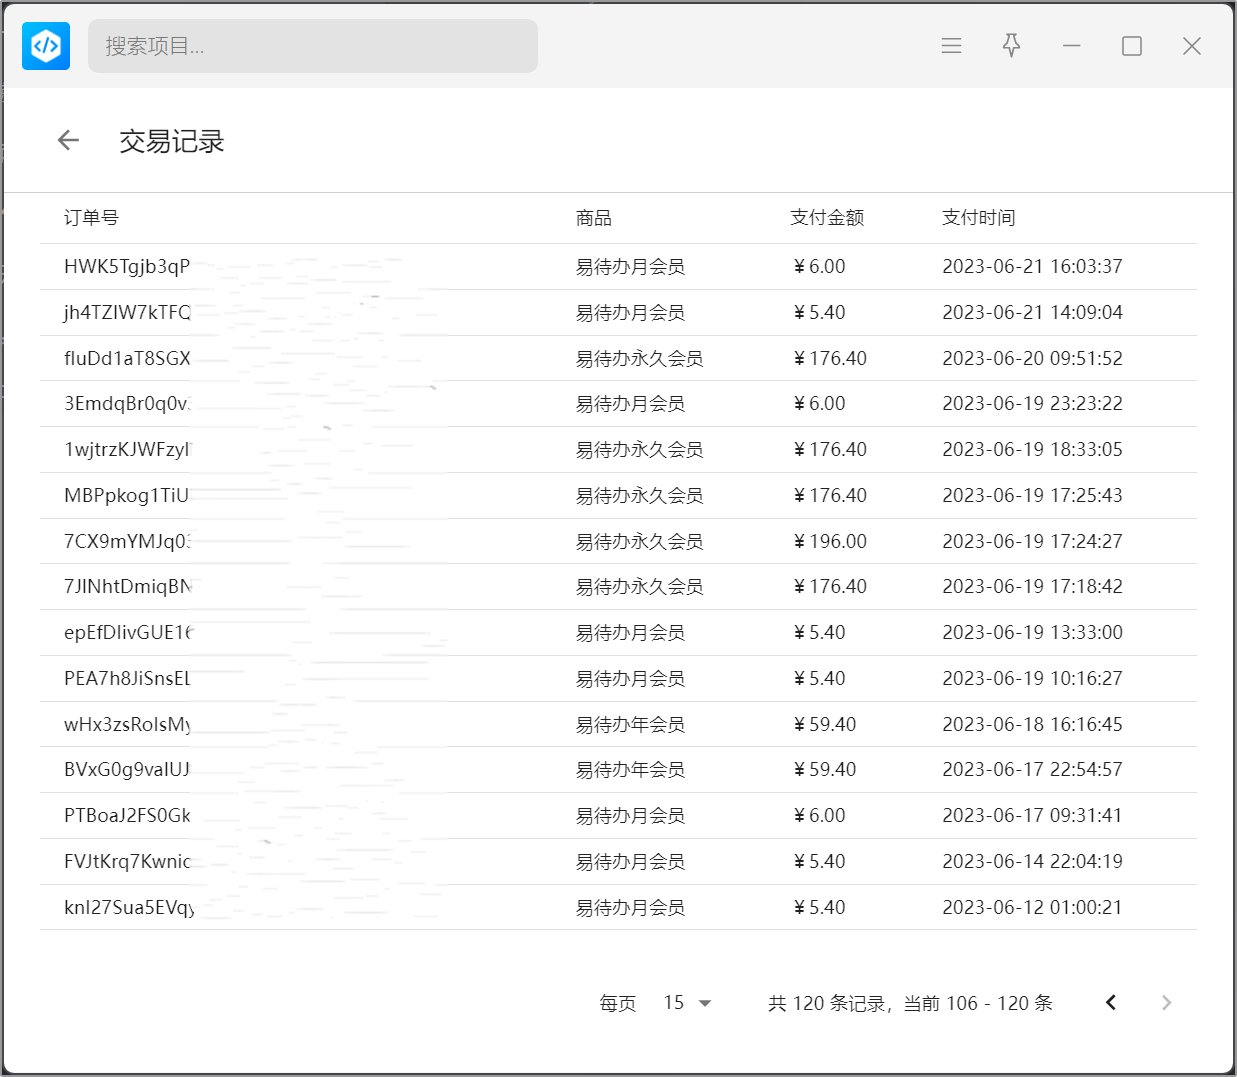Image resolution: width=1237 pixels, height=1077 pixels.
Task: Maximize the window
Action: pyautogui.click(x=1131, y=46)
